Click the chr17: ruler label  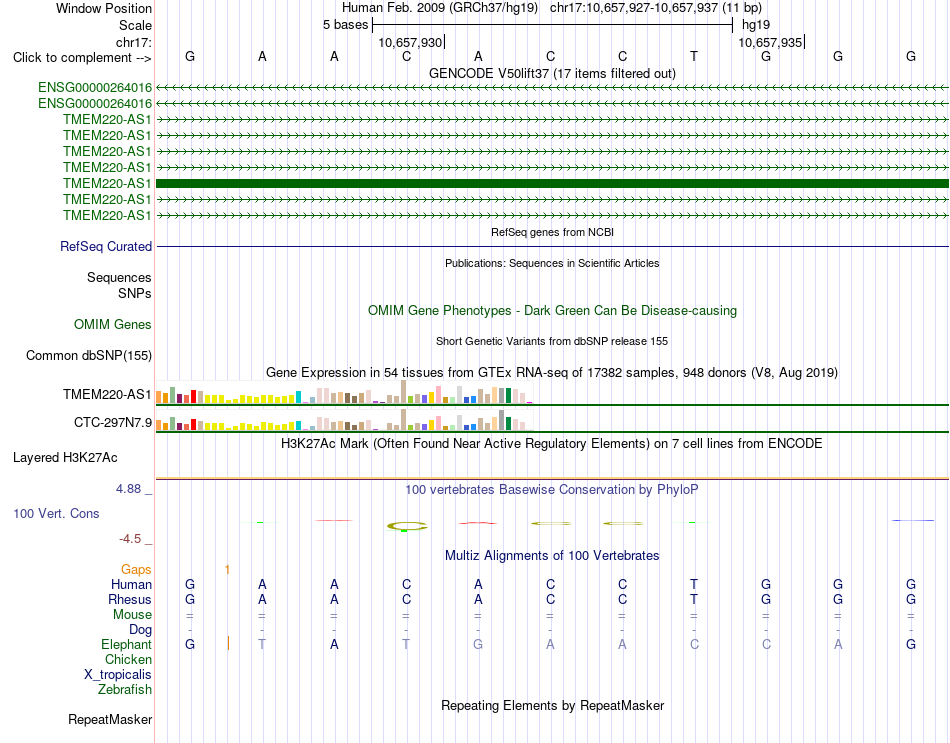(x=133, y=42)
